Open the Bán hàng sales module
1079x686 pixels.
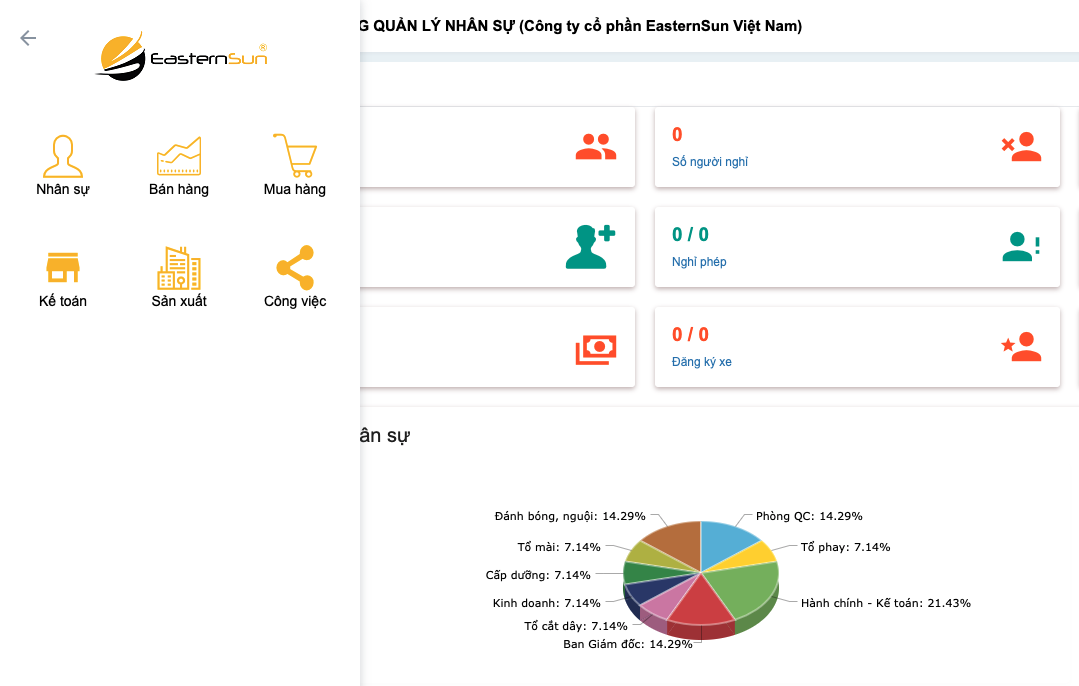pyautogui.click(x=179, y=165)
